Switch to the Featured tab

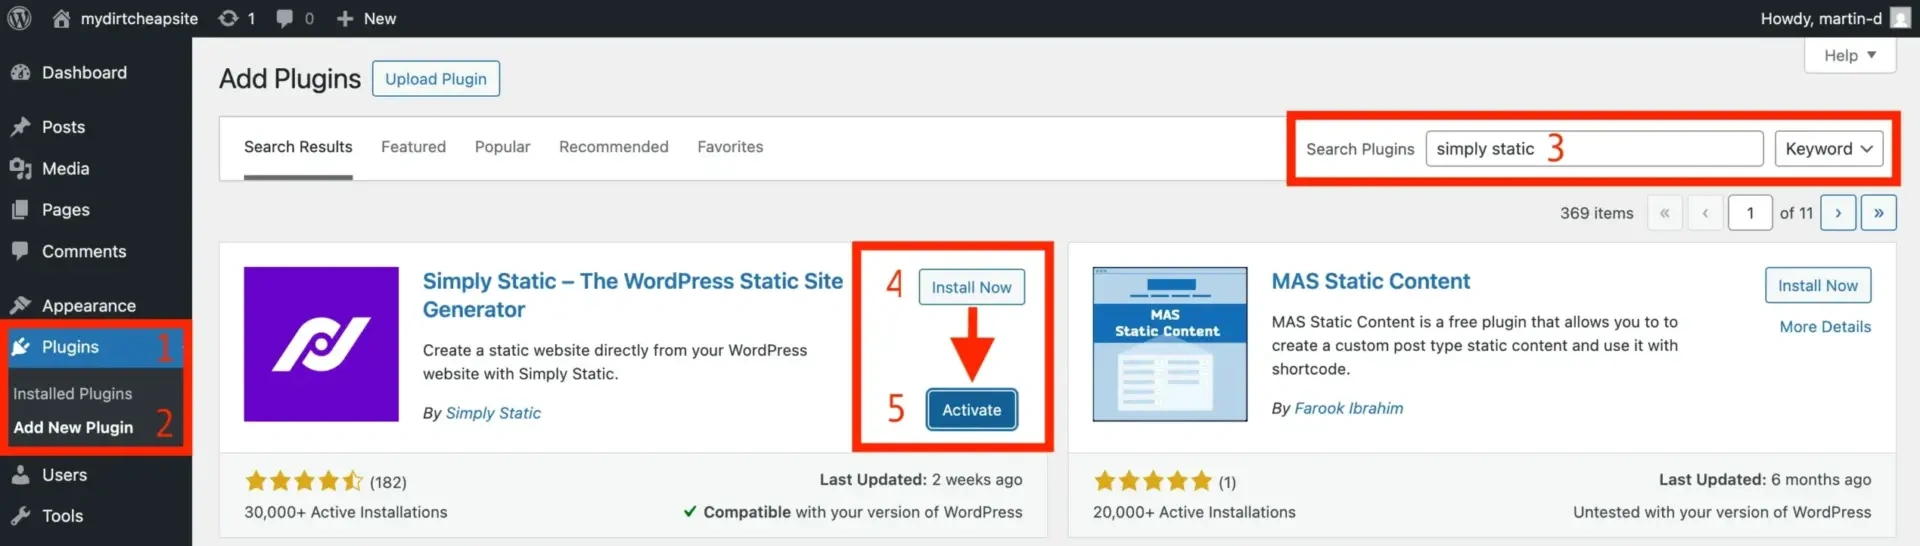point(413,147)
